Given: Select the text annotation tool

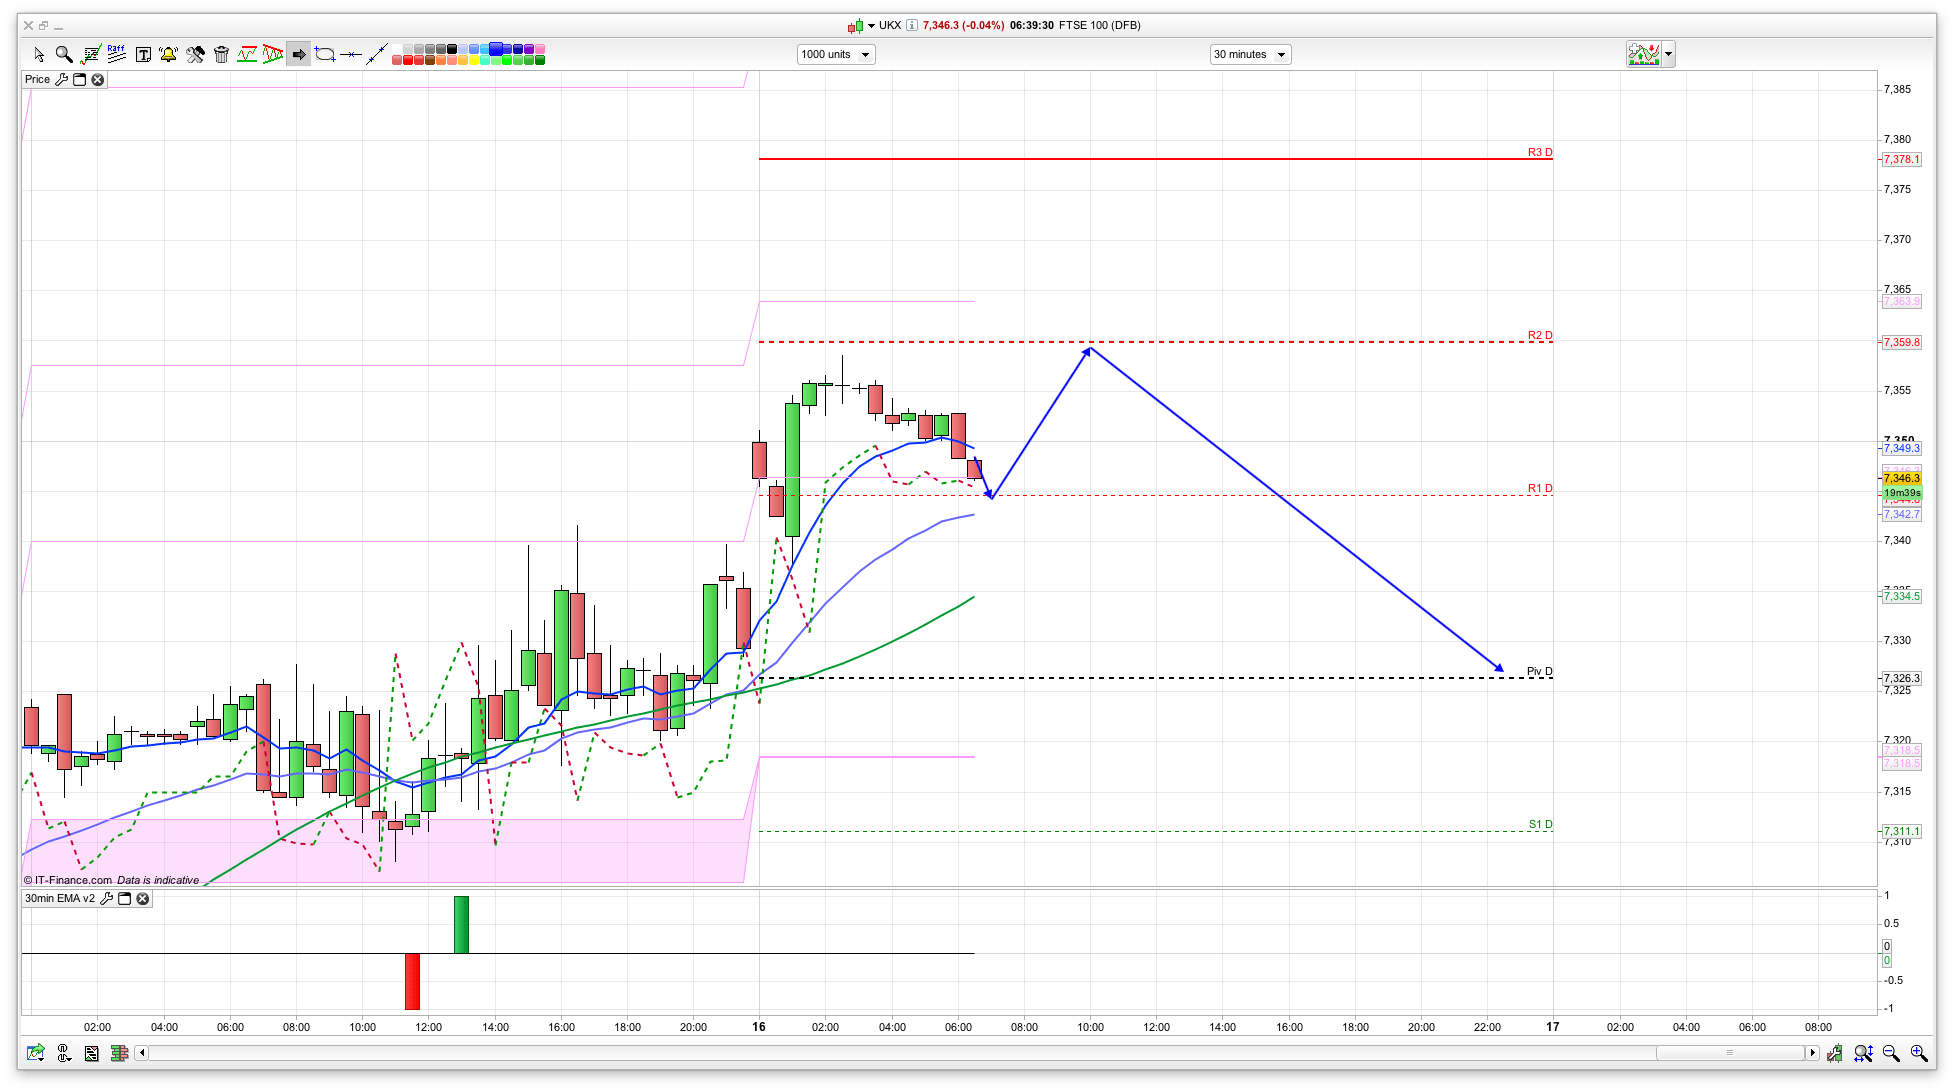Looking at the screenshot, I should click(143, 54).
